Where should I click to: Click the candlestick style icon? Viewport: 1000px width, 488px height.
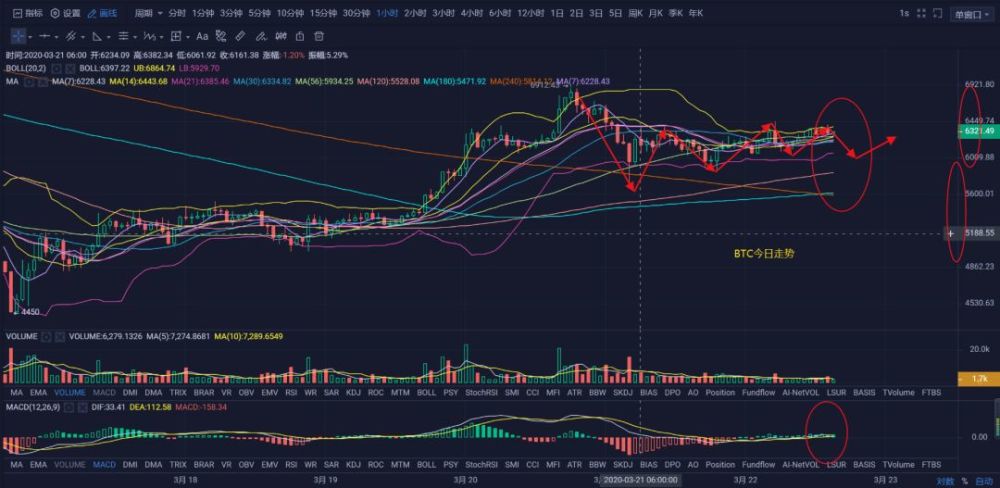(281, 36)
